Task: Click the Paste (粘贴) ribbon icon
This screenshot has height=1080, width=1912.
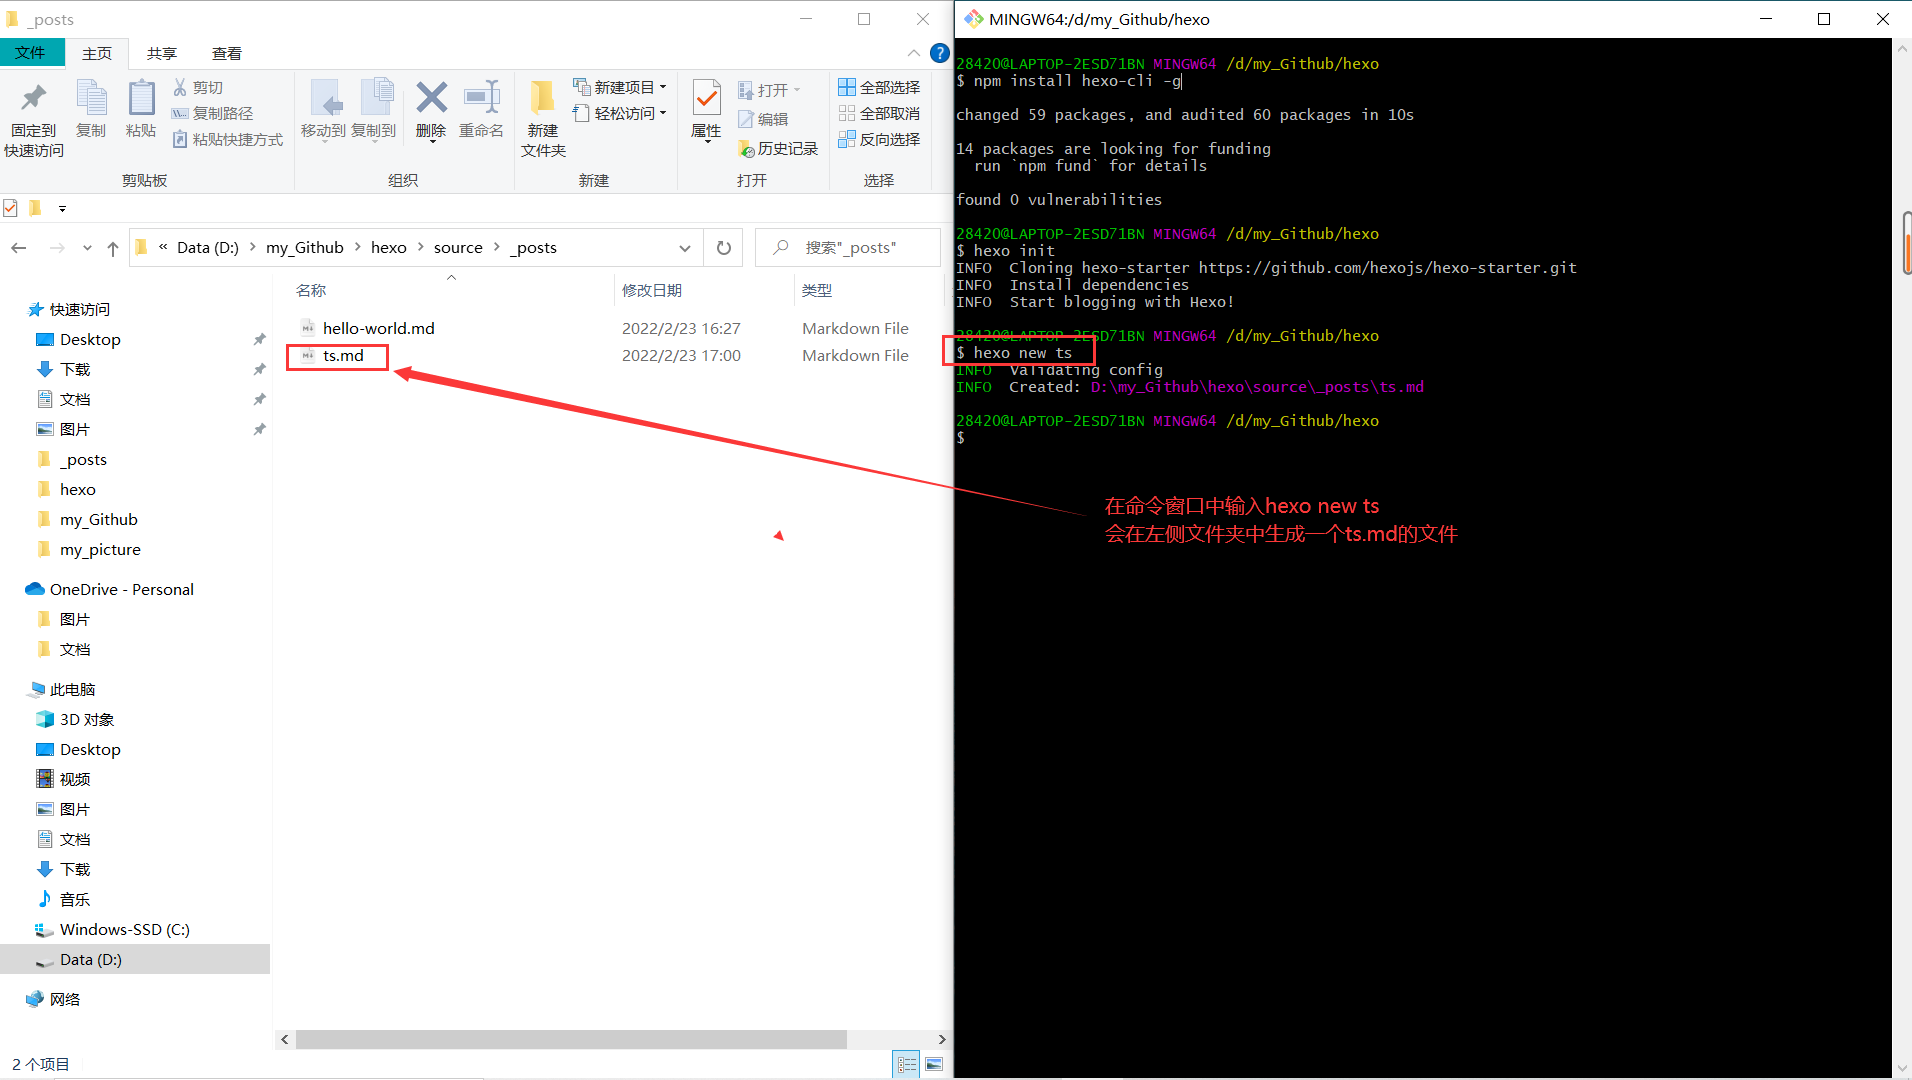Action: (141, 98)
